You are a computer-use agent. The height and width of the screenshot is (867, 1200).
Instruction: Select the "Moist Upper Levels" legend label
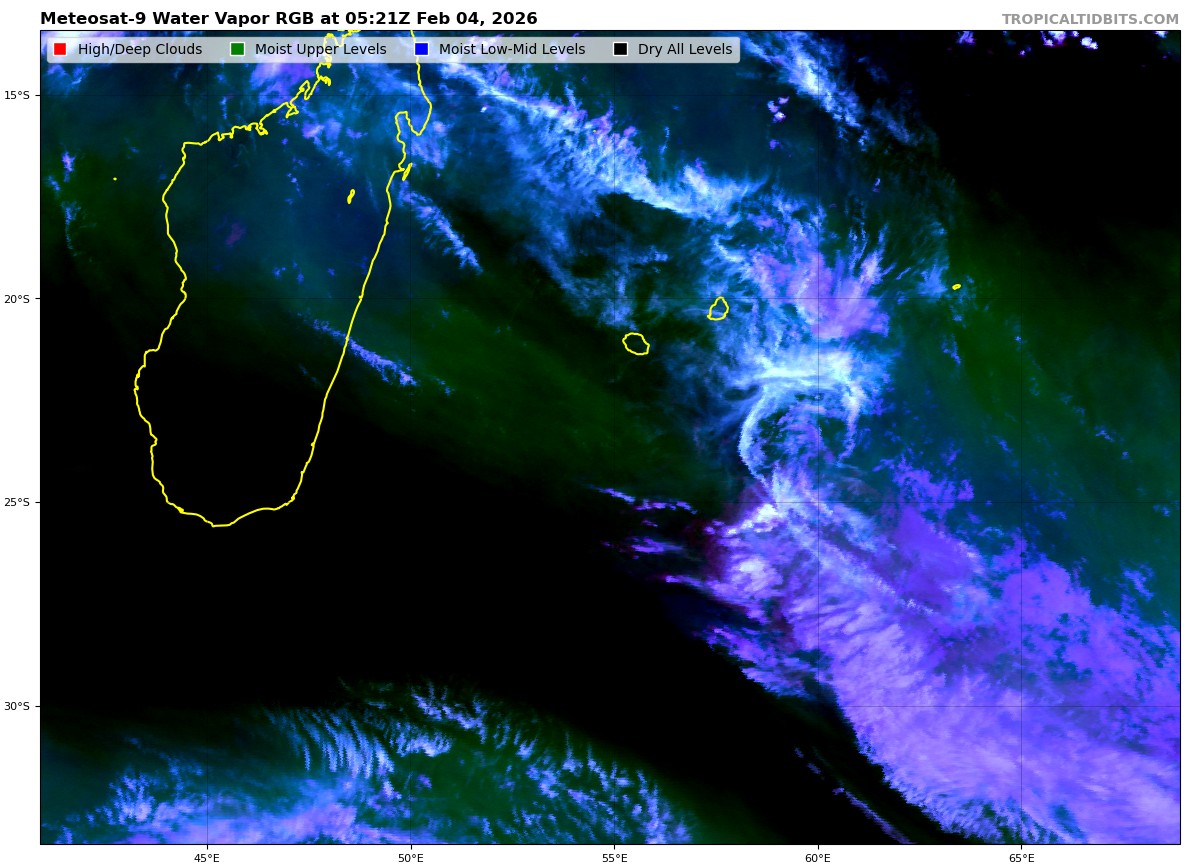point(320,49)
